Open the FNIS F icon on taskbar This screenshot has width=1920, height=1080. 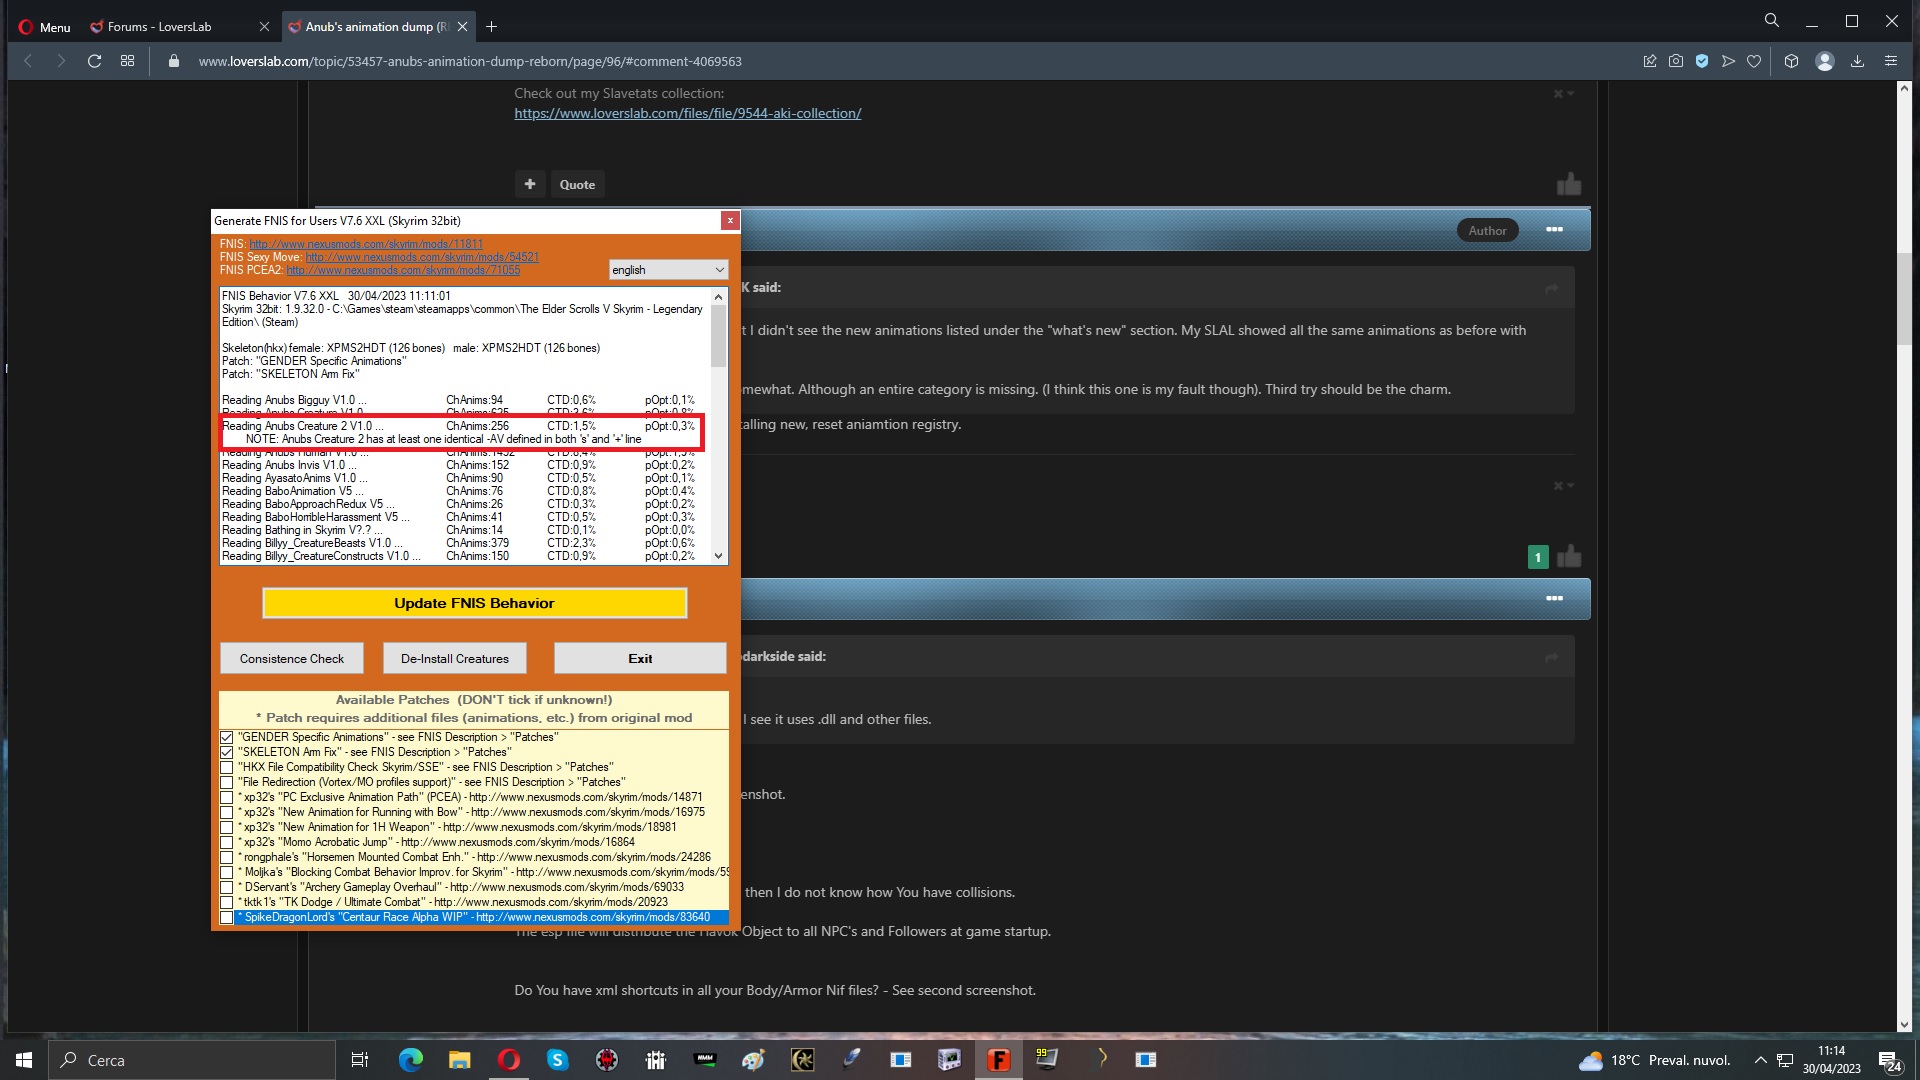998,1060
